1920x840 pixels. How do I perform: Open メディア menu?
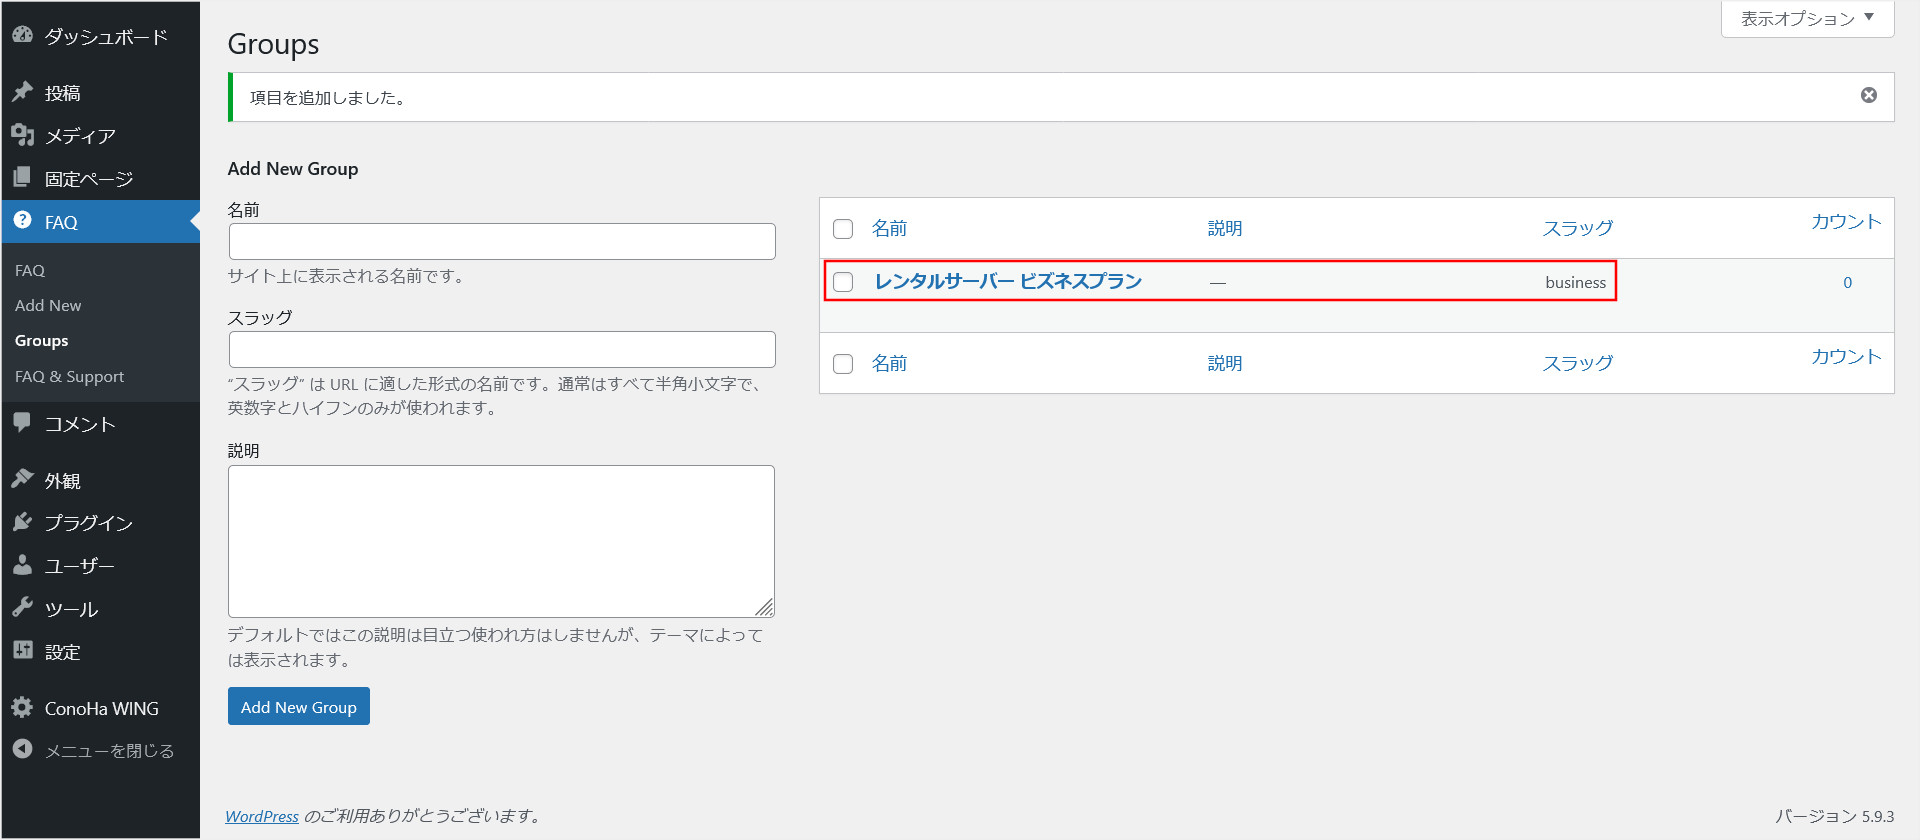pos(100,136)
